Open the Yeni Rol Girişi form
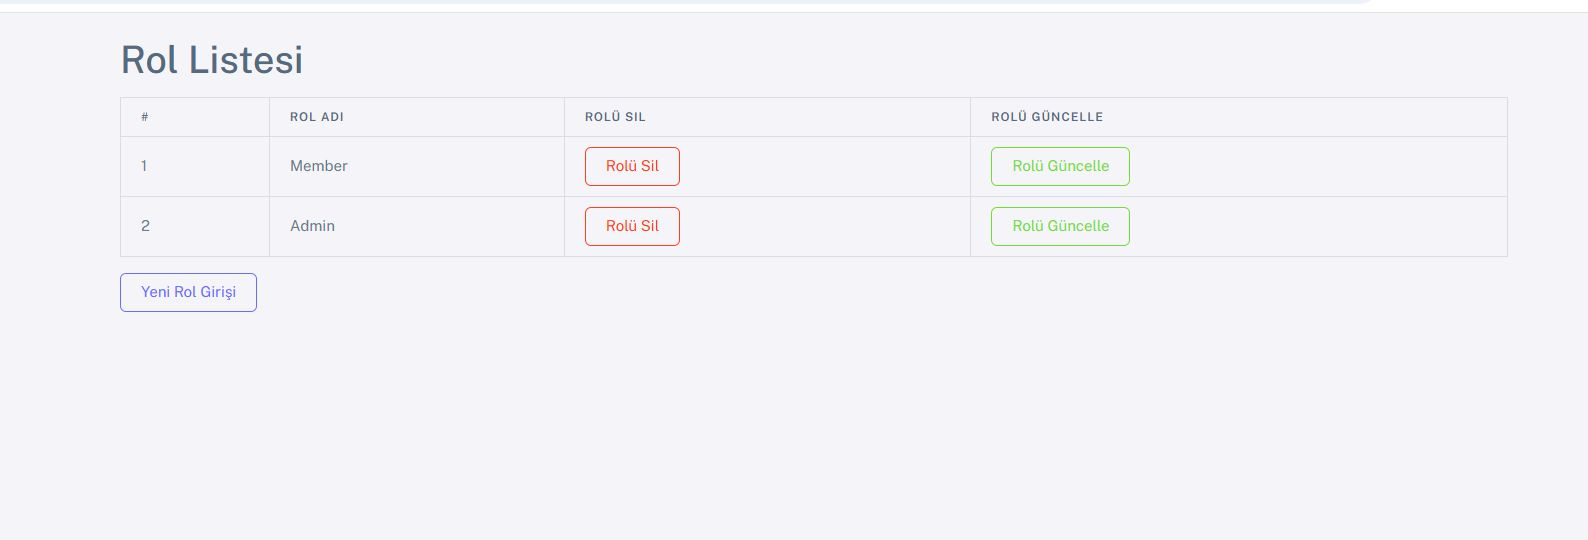Viewport: 1588px width, 540px height. coord(188,292)
